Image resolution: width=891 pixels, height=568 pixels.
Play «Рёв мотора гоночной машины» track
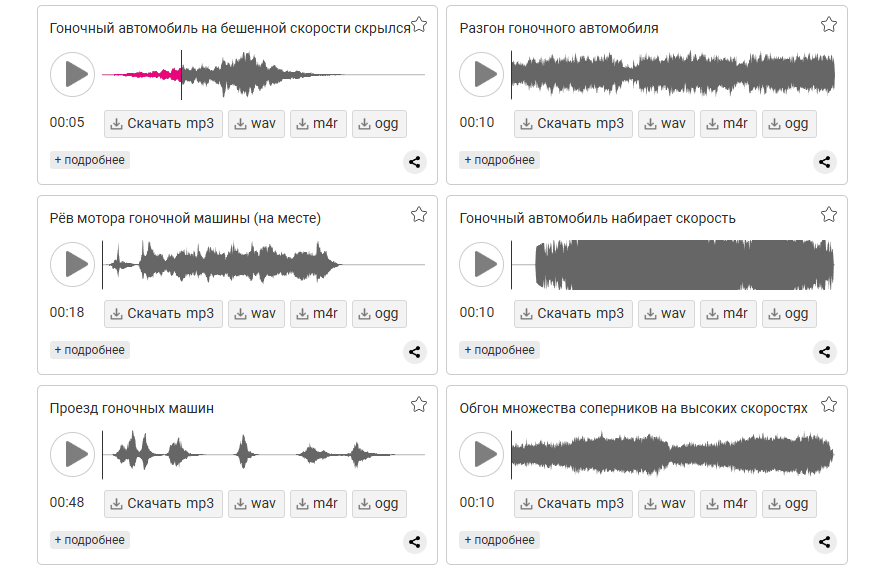[72, 264]
